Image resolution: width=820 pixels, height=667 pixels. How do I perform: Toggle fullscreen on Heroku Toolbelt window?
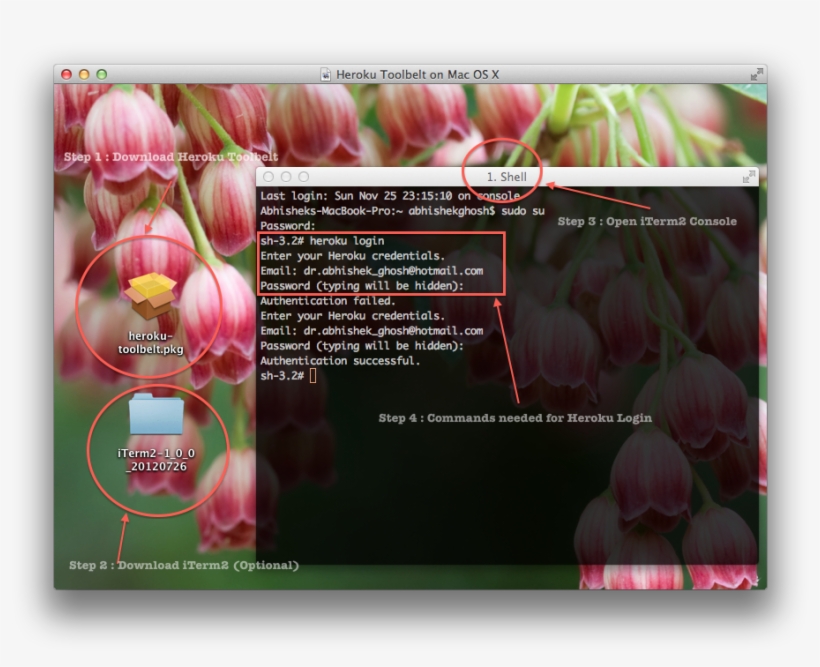[756, 75]
